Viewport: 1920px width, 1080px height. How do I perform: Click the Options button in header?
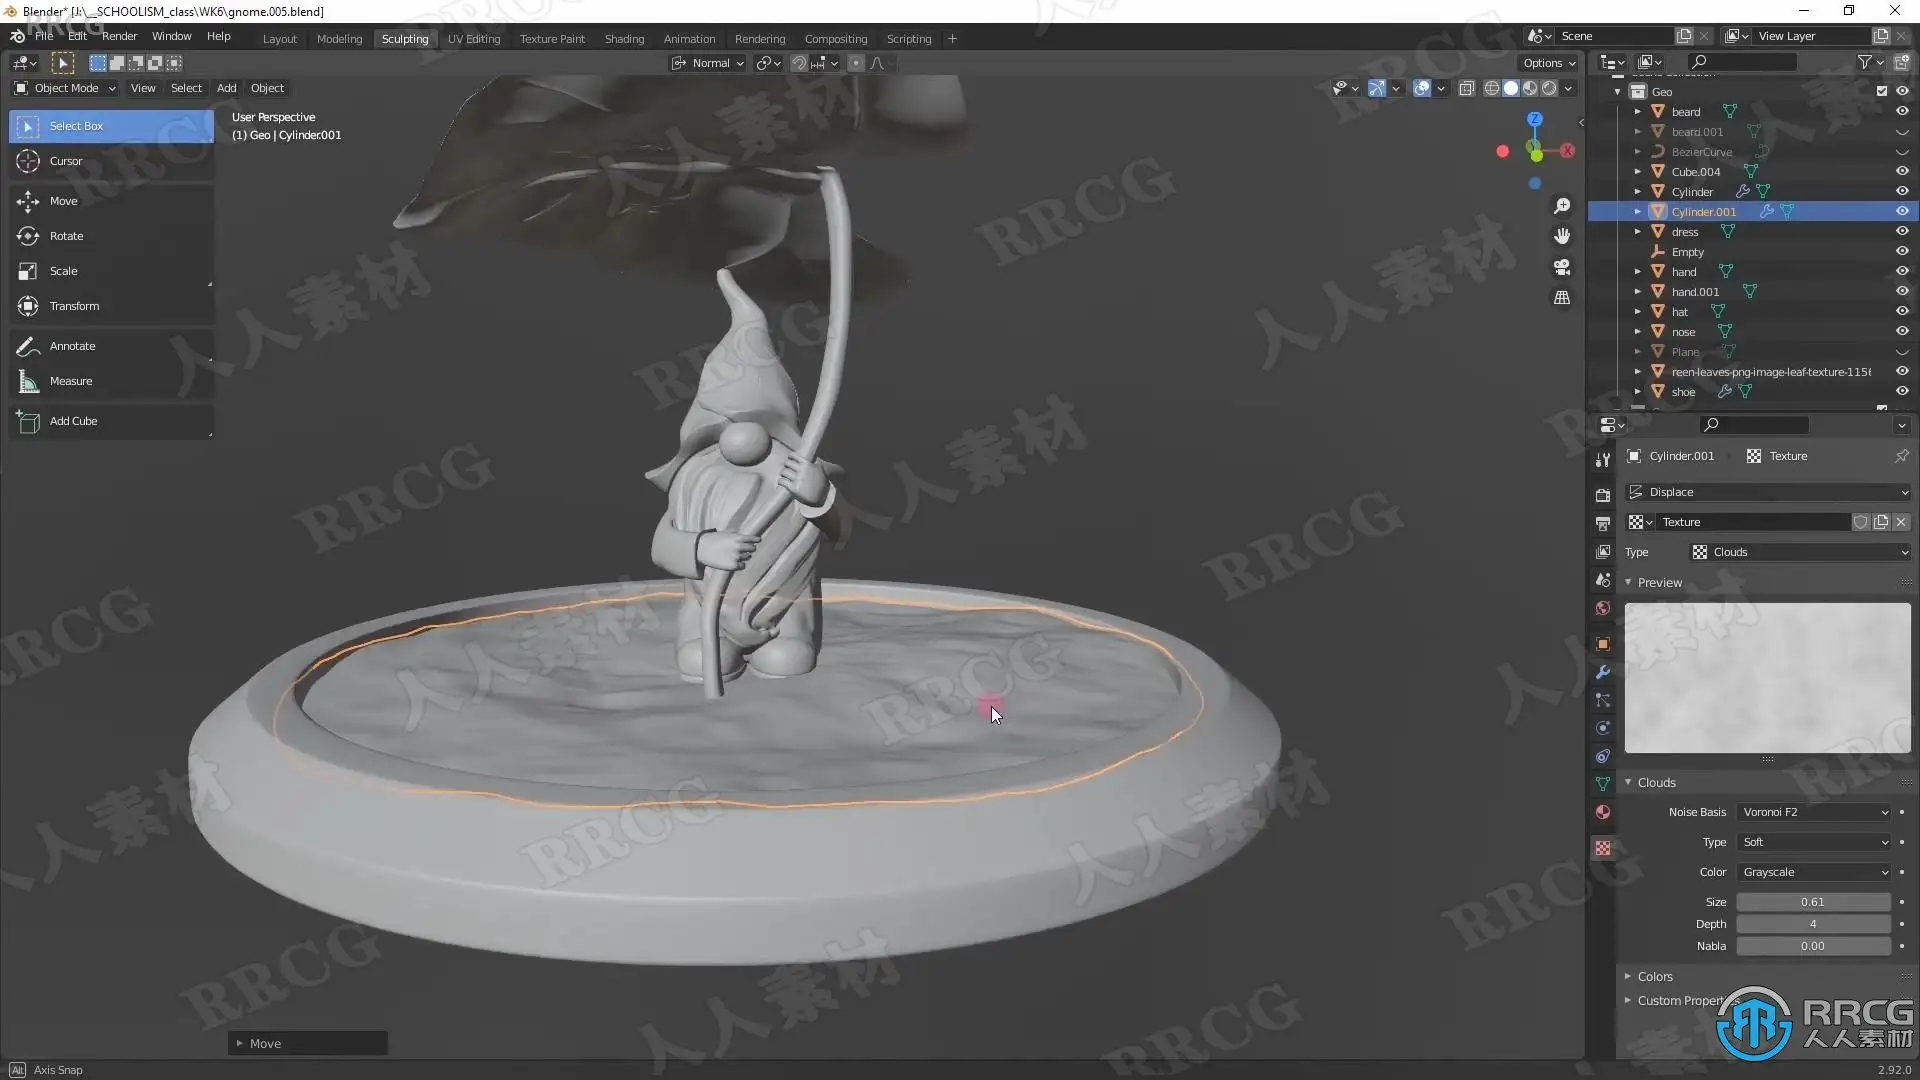pyautogui.click(x=1548, y=63)
